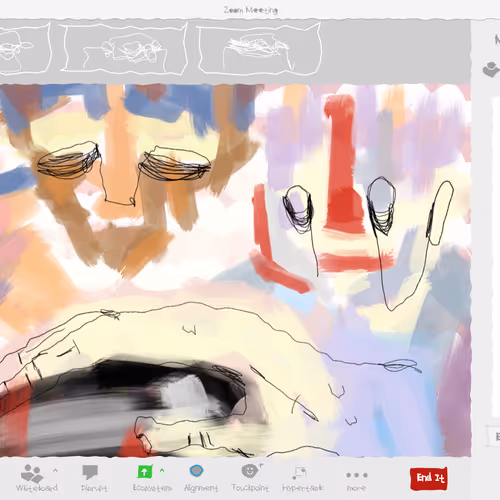Select the blue Alignment icon
500x500 pixels.
click(x=197, y=471)
